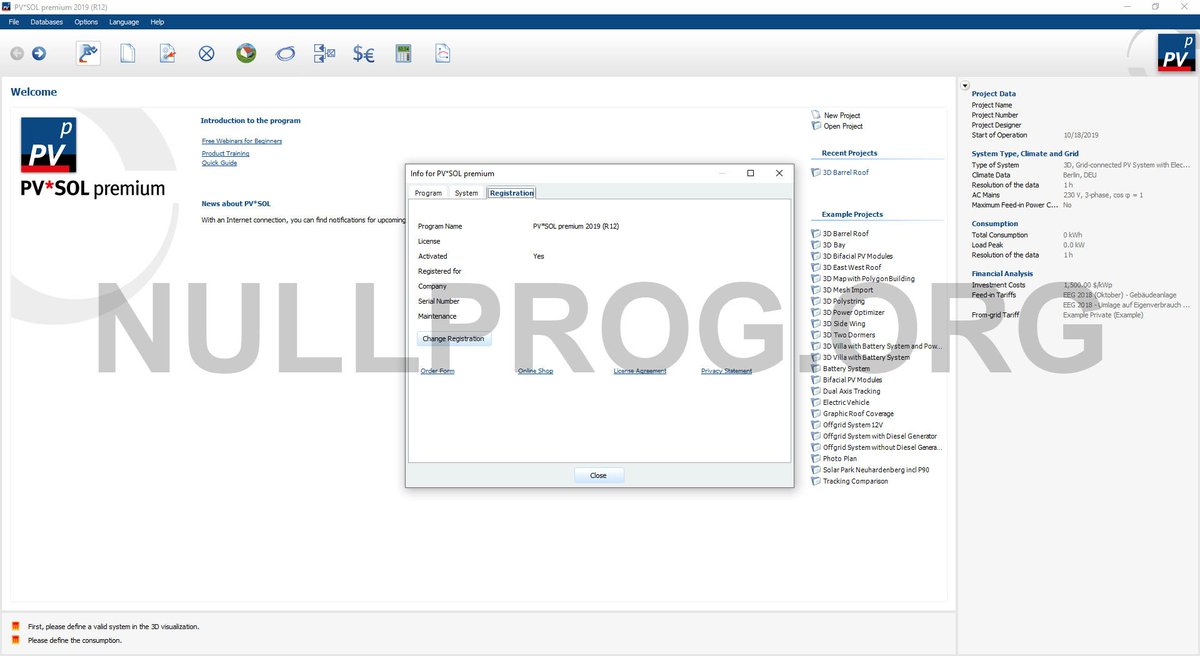The image size is (1200, 656).
Task: Click the Consumption heading in side panel
Action: click(995, 224)
